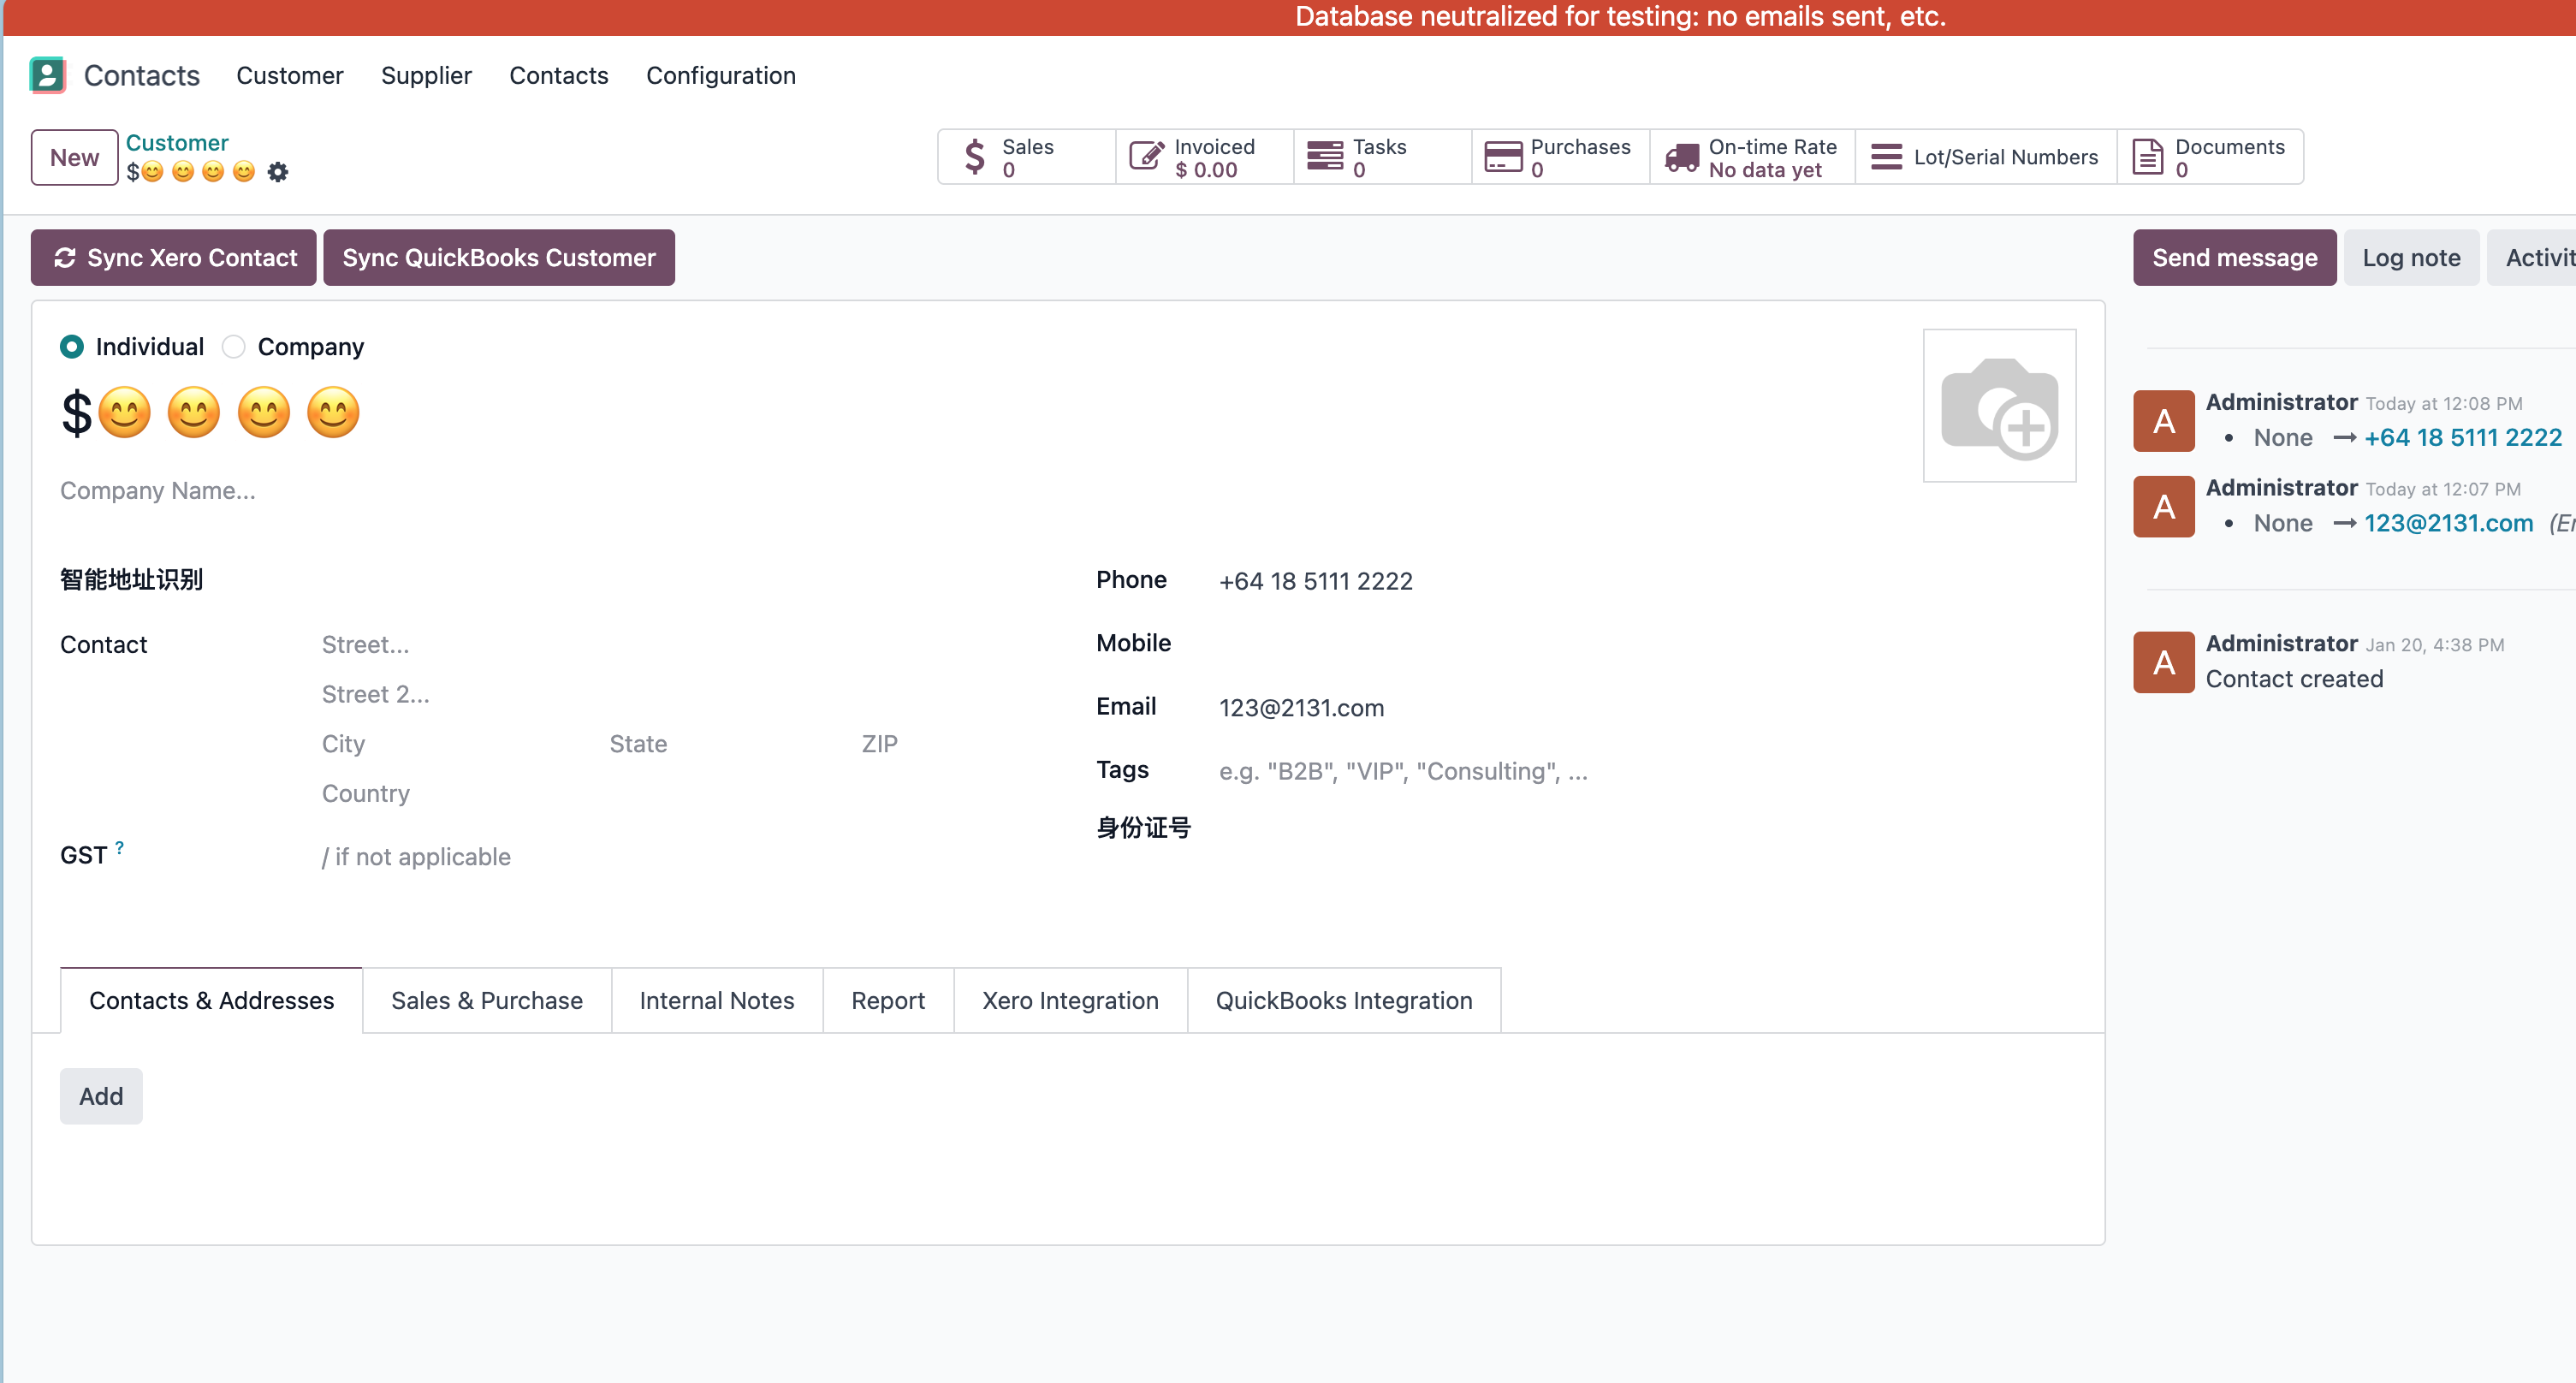Click the sync arrows icon on Xero button
The height and width of the screenshot is (1383, 2576).
[x=65, y=258]
